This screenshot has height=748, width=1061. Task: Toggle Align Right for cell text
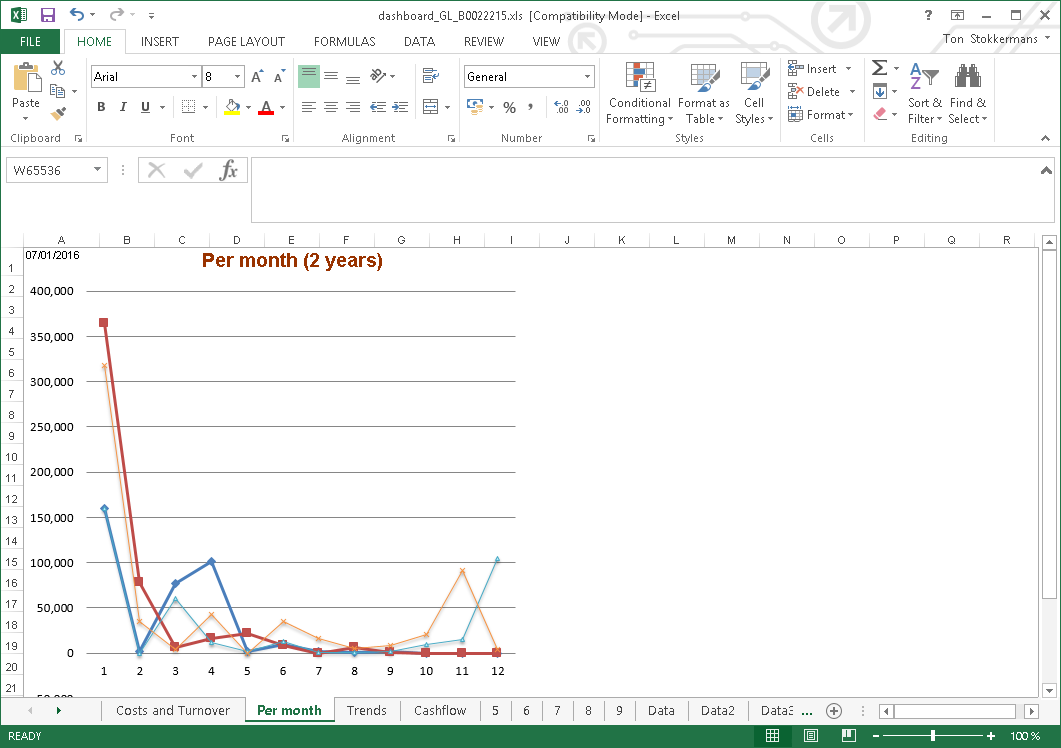tap(353, 107)
